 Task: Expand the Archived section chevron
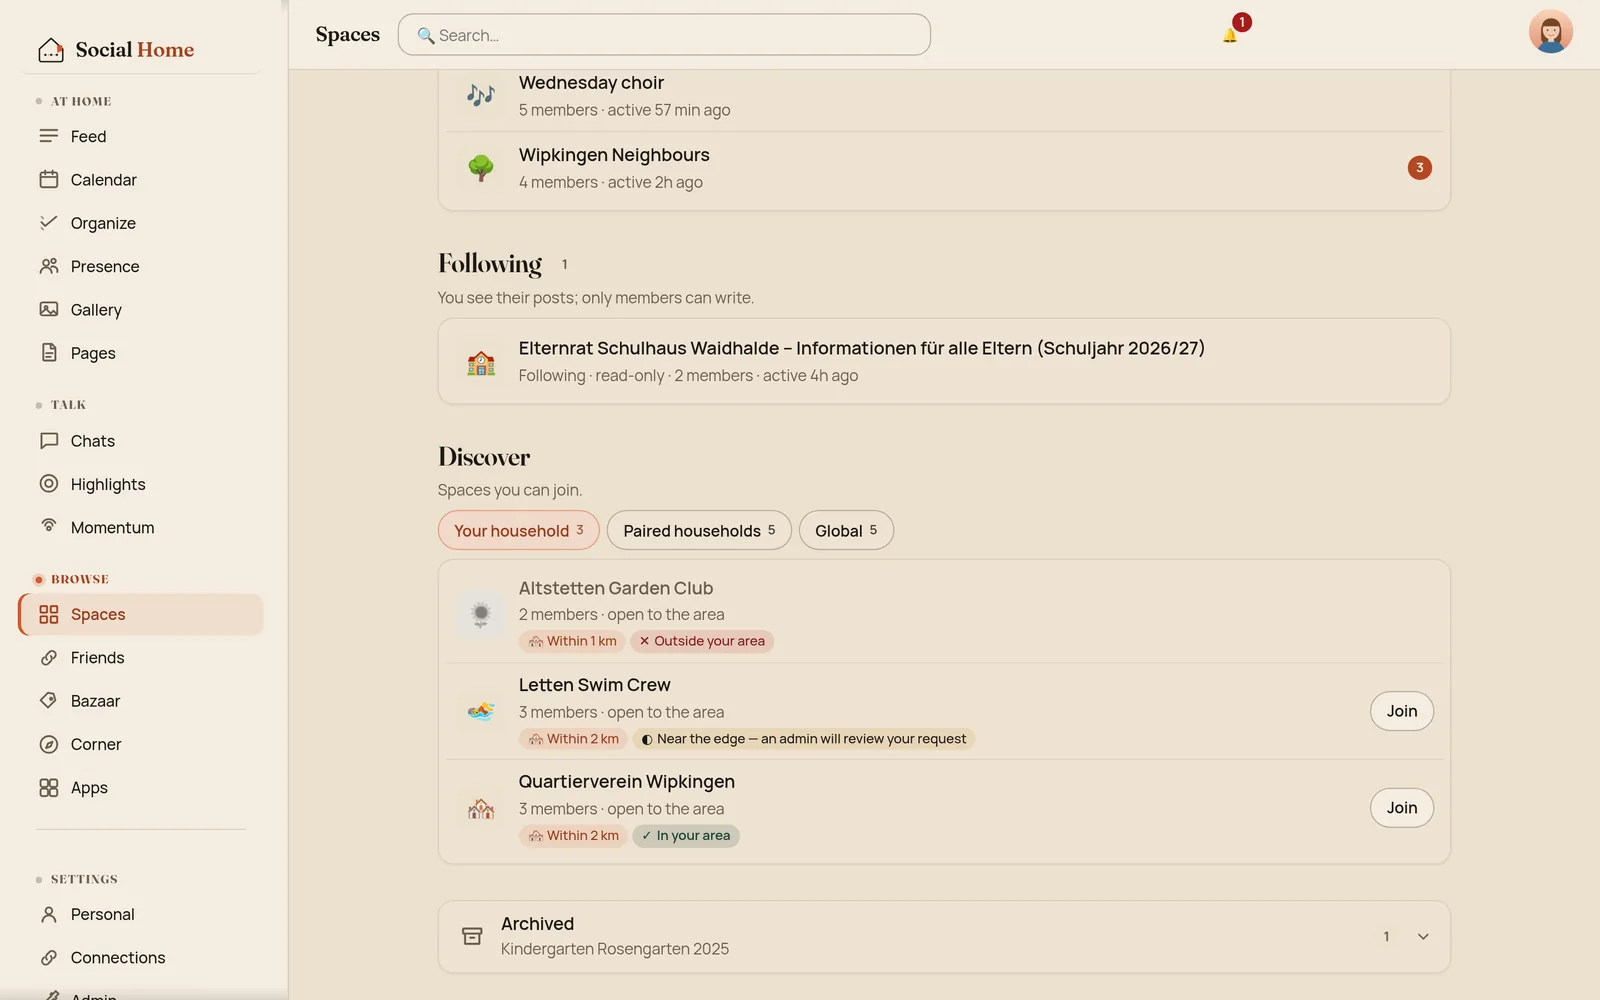[x=1423, y=937]
